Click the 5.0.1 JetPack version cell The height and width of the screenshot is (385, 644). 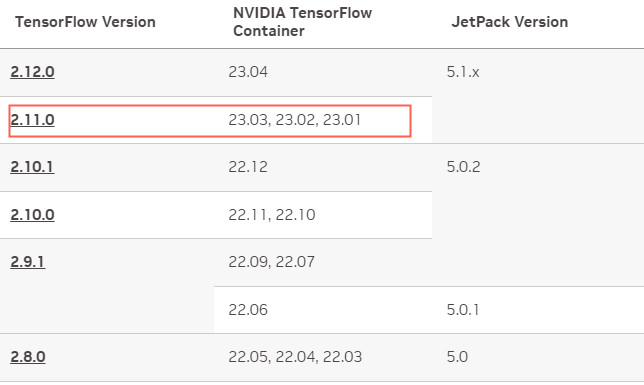pyautogui.click(x=463, y=310)
